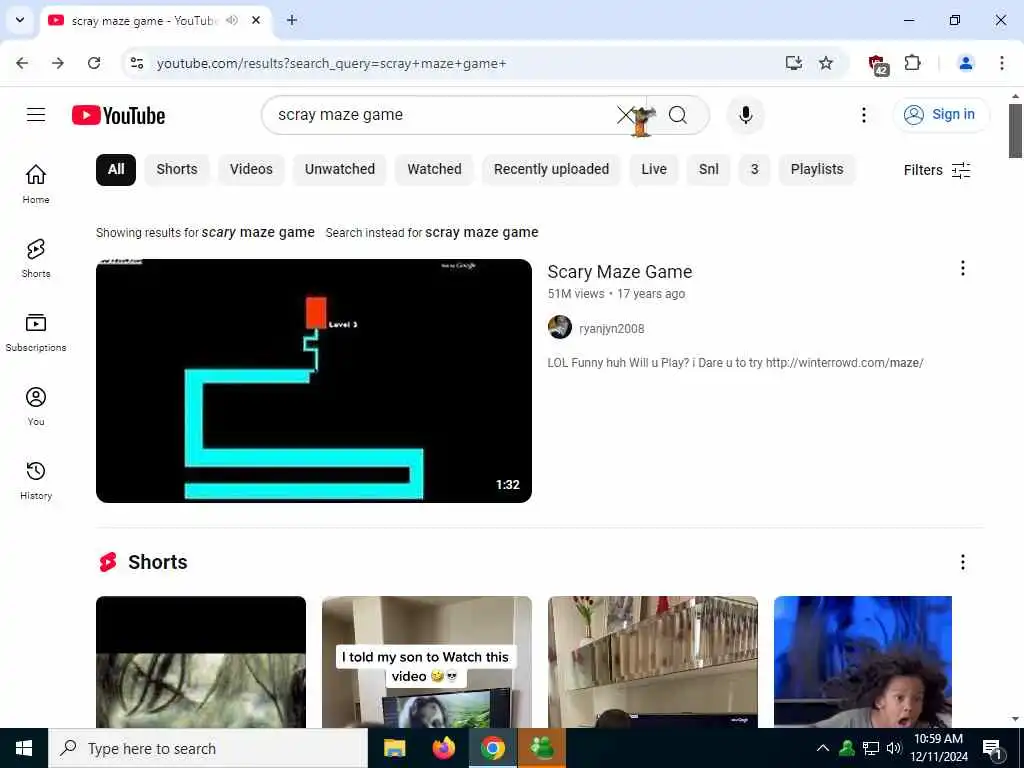Select the Playlists filter chip
The width and height of the screenshot is (1024, 768).
pos(817,169)
